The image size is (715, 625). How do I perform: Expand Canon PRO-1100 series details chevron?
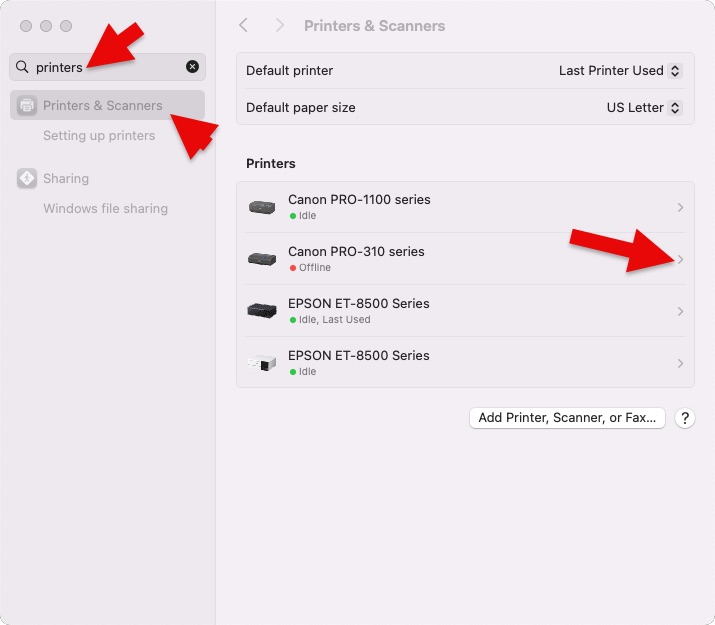[x=680, y=207]
